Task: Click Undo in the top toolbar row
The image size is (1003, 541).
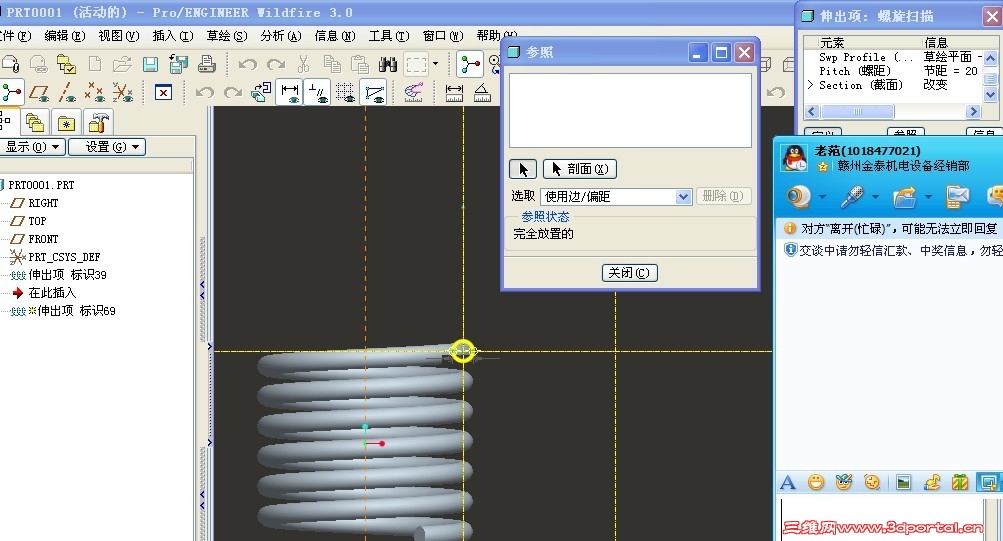Action: pos(248,64)
